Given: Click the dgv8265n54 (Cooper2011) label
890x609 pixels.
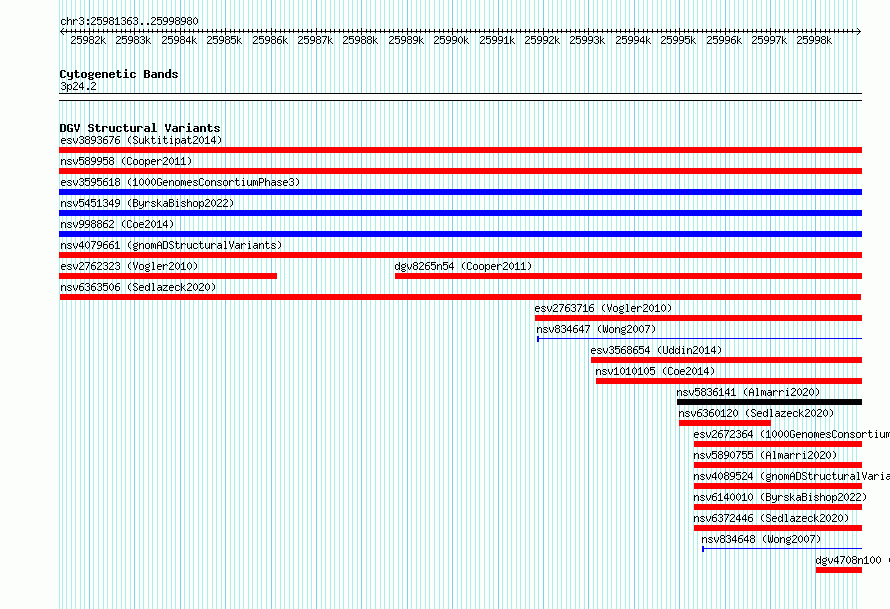Looking at the screenshot, I should (x=463, y=266).
